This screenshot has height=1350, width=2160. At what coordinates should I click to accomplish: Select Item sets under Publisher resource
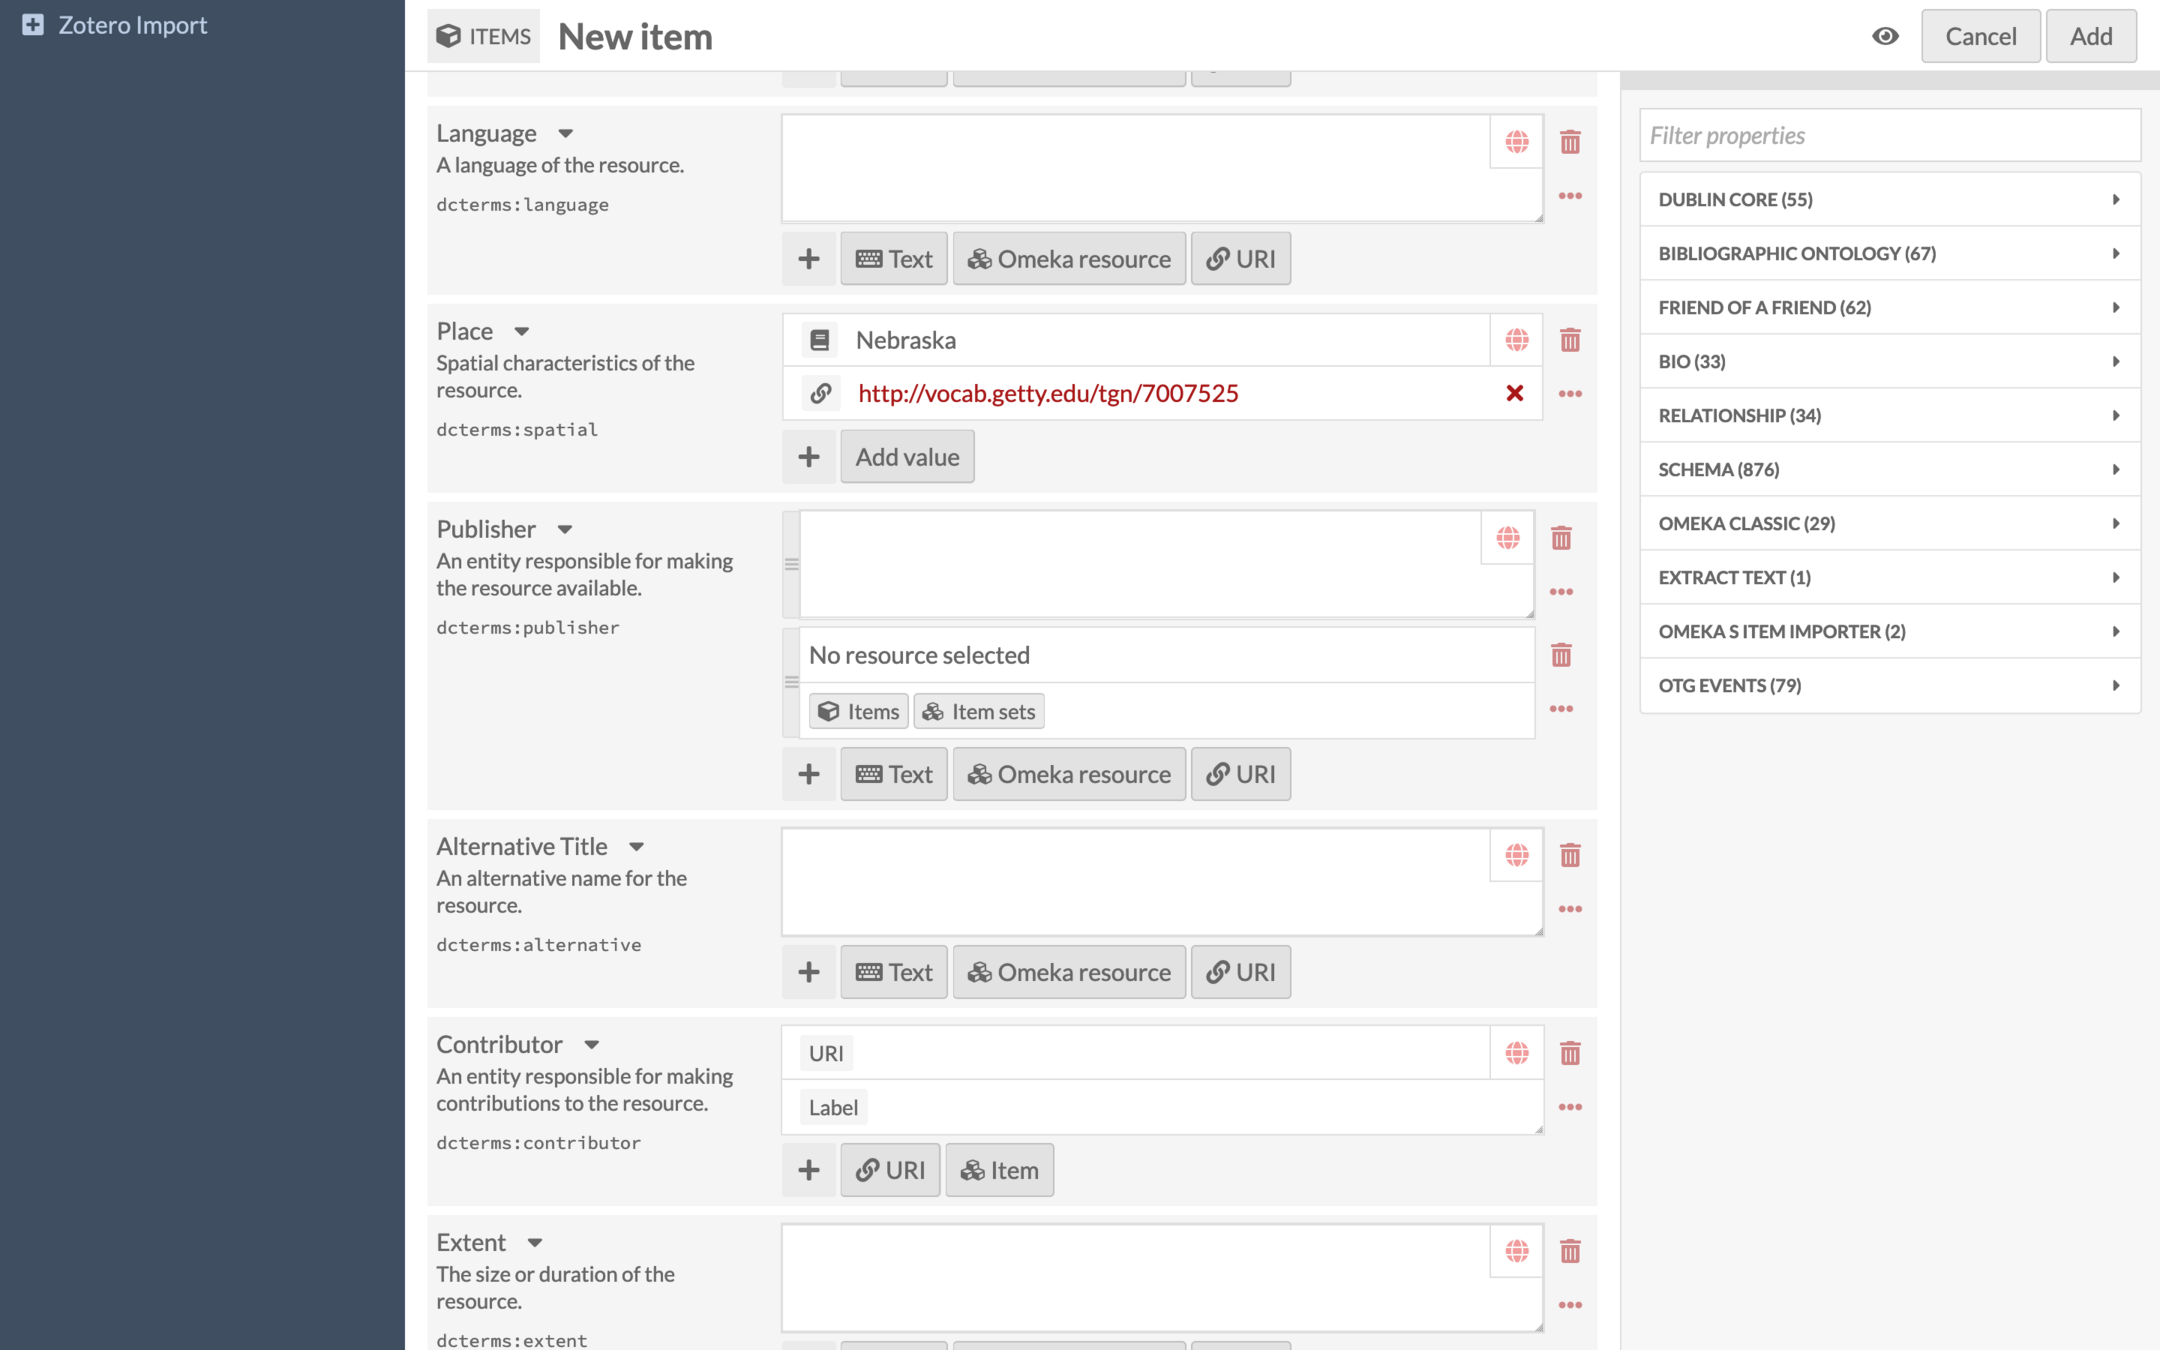tap(978, 711)
